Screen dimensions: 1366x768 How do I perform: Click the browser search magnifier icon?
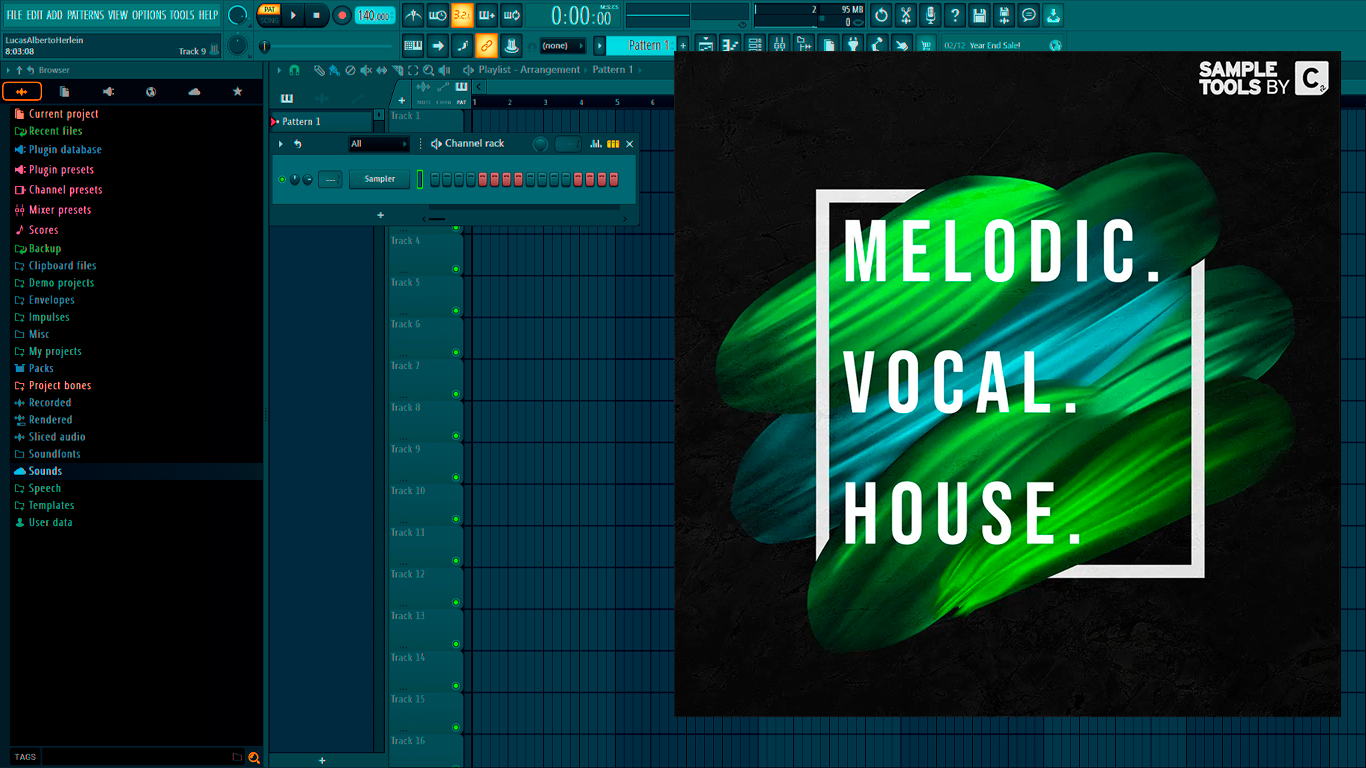point(254,758)
